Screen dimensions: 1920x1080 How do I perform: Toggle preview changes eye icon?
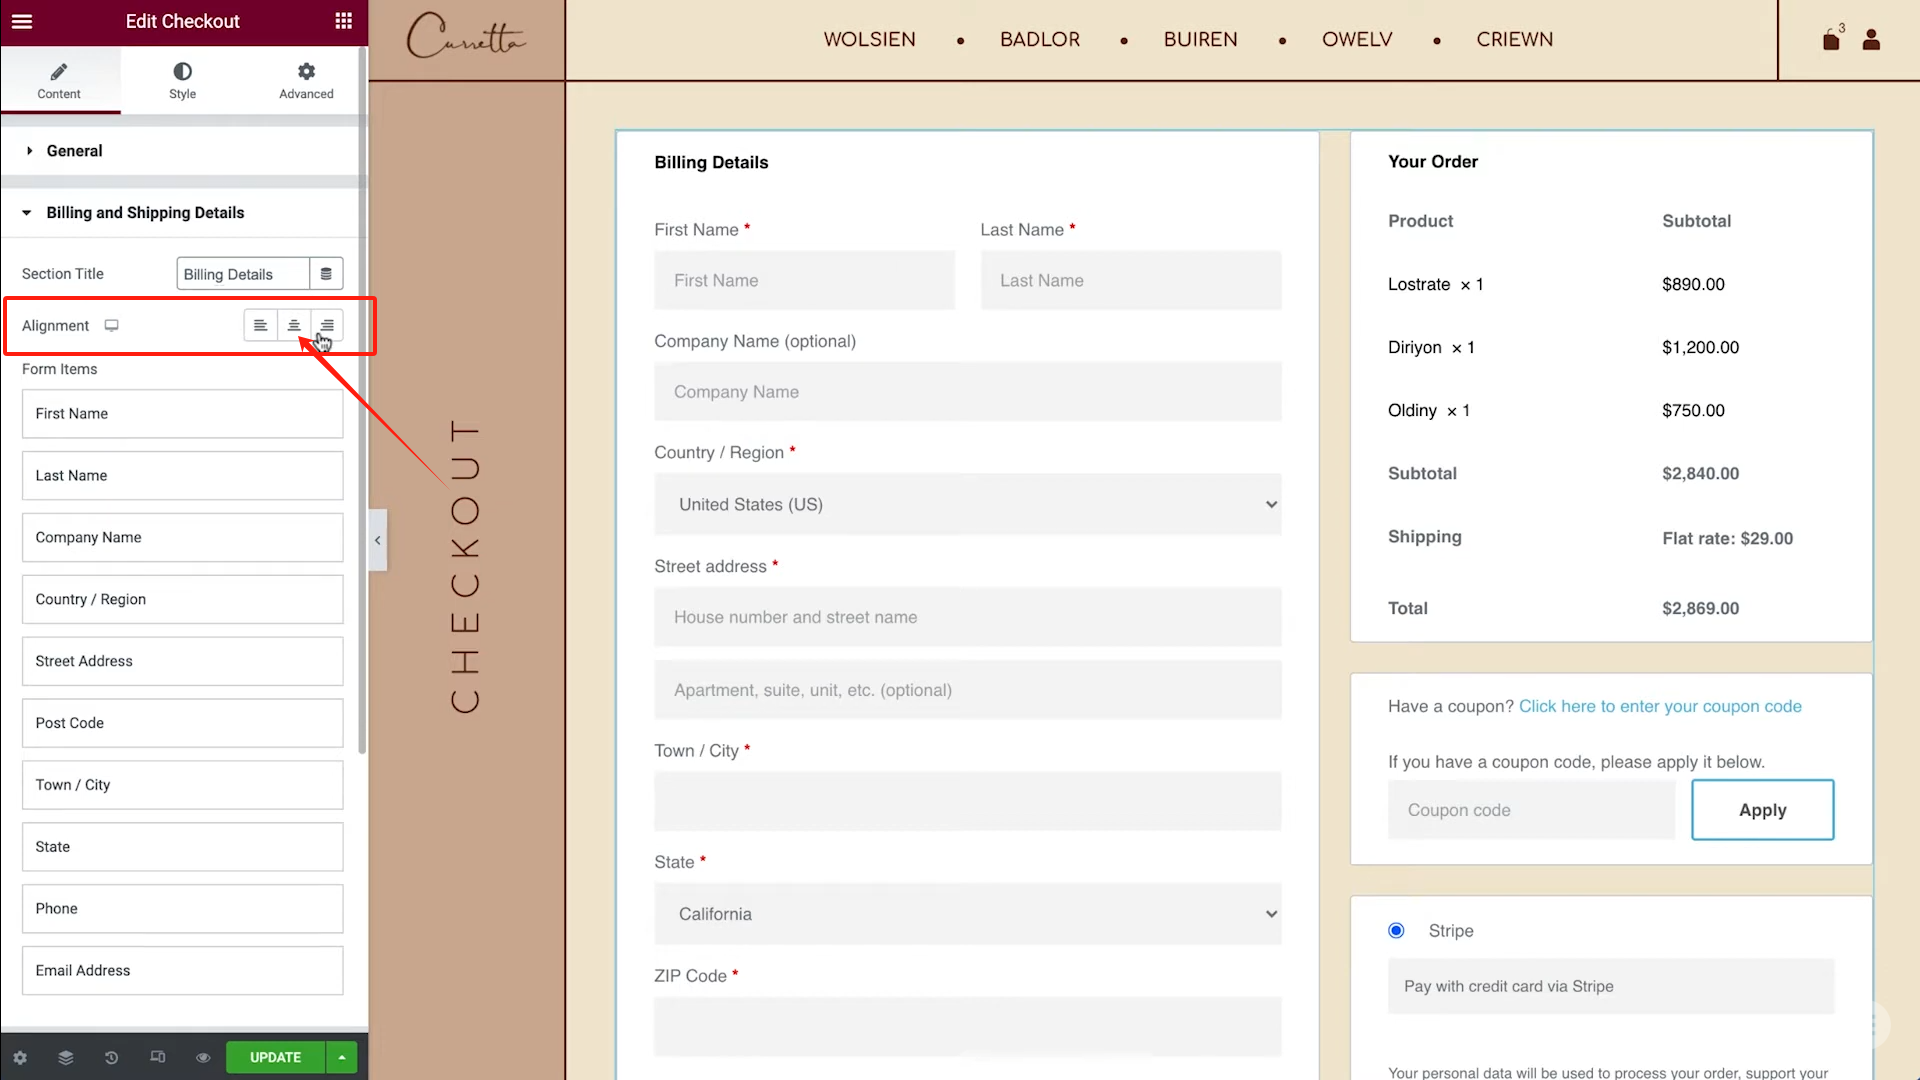[203, 1057]
